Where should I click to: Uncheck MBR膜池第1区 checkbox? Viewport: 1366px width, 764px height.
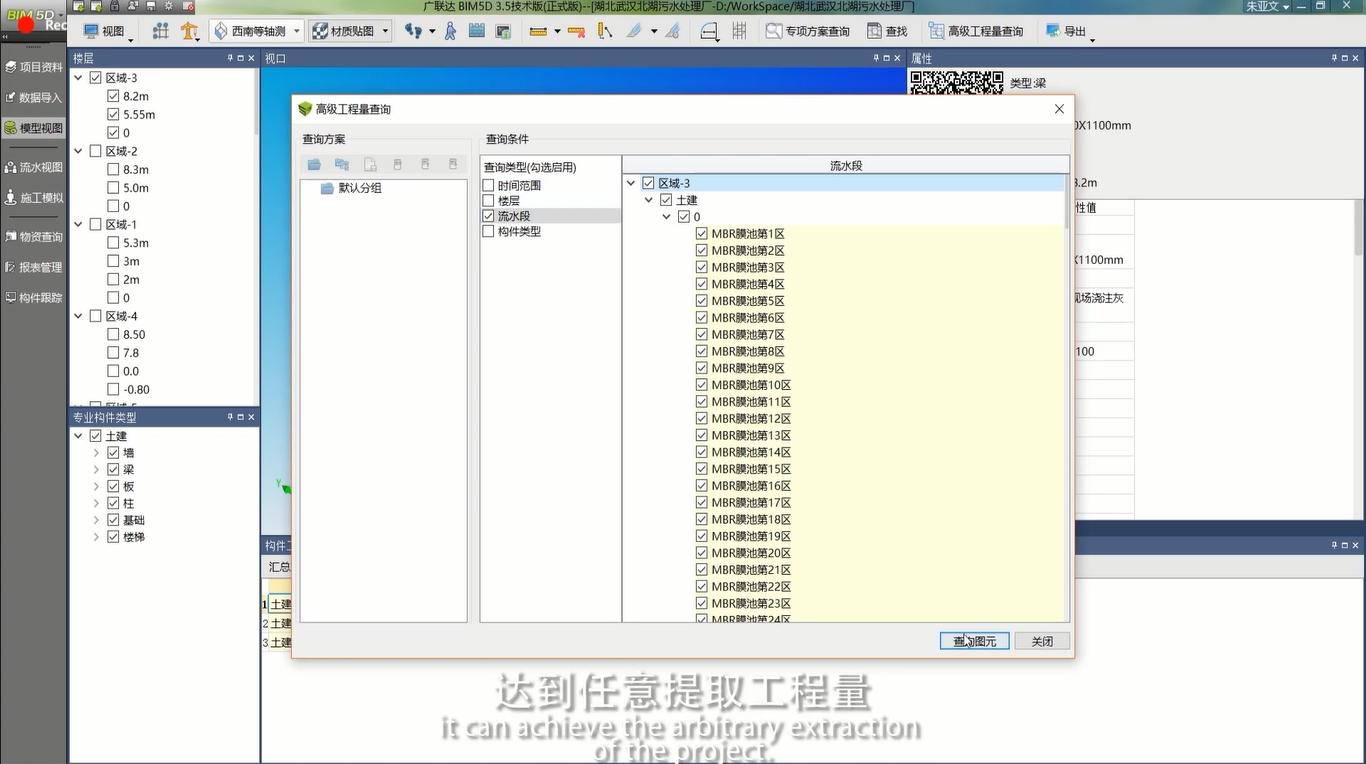pyautogui.click(x=702, y=234)
